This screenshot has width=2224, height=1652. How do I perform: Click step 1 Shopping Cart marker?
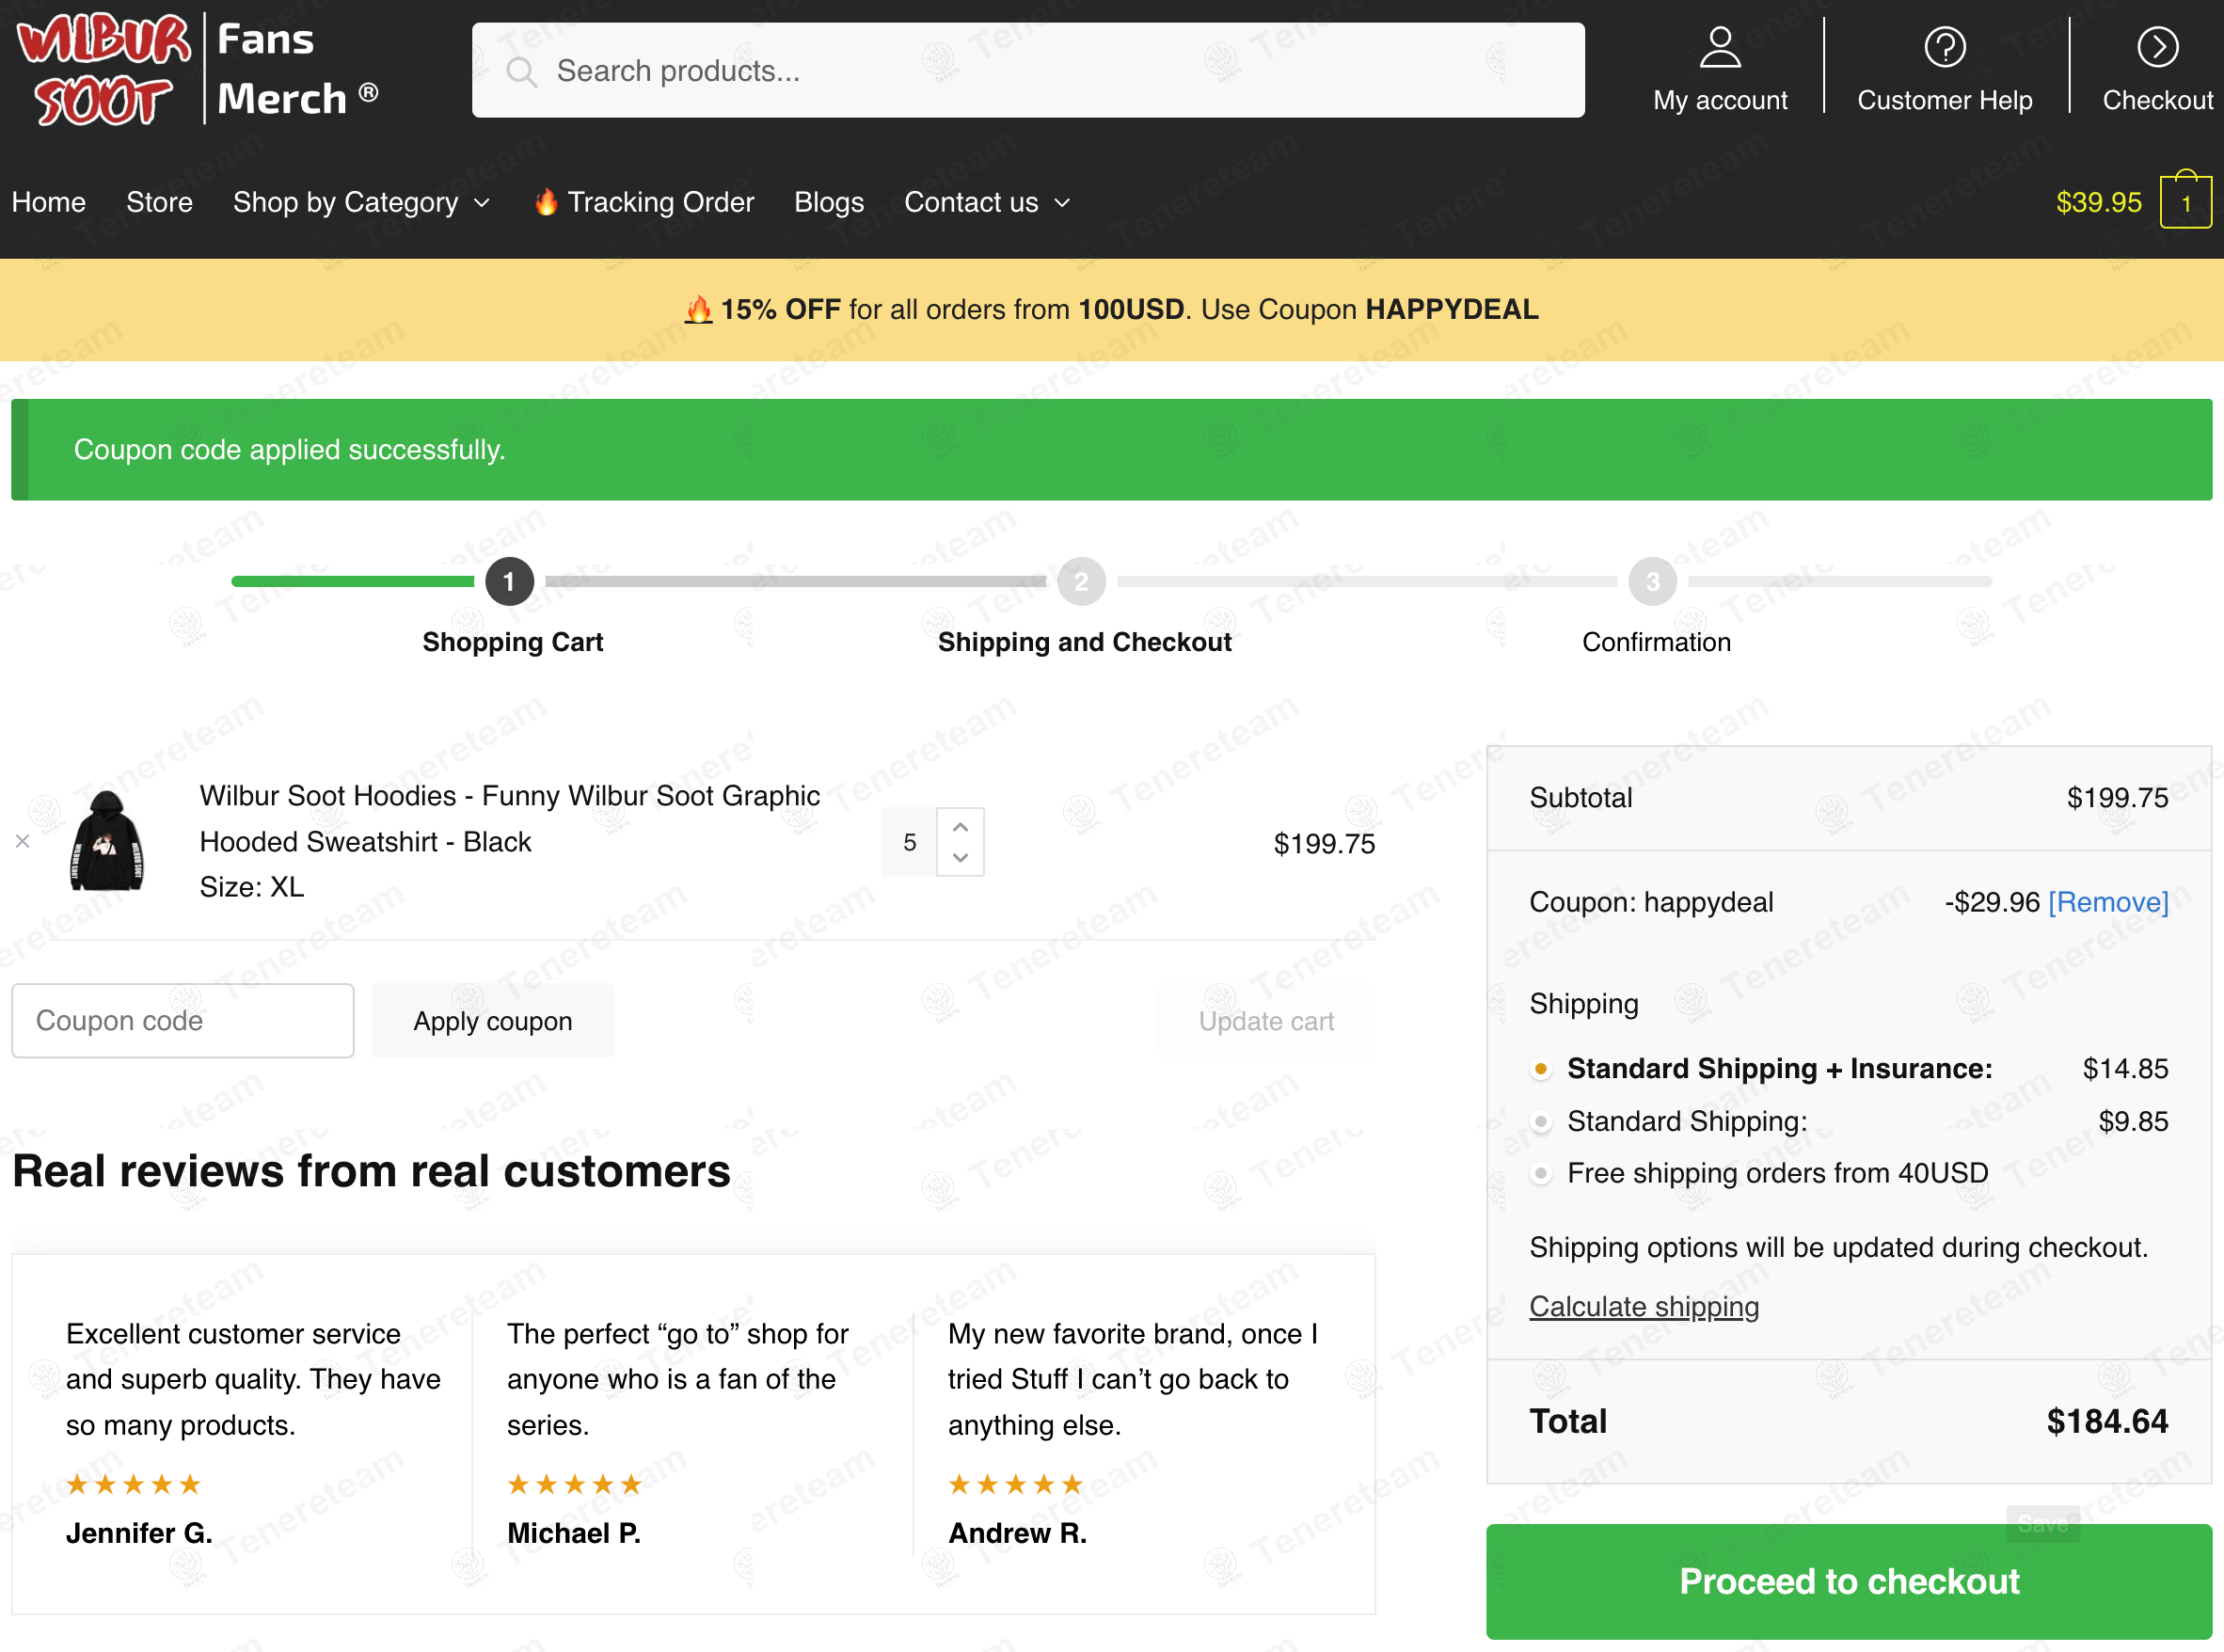(509, 581)
